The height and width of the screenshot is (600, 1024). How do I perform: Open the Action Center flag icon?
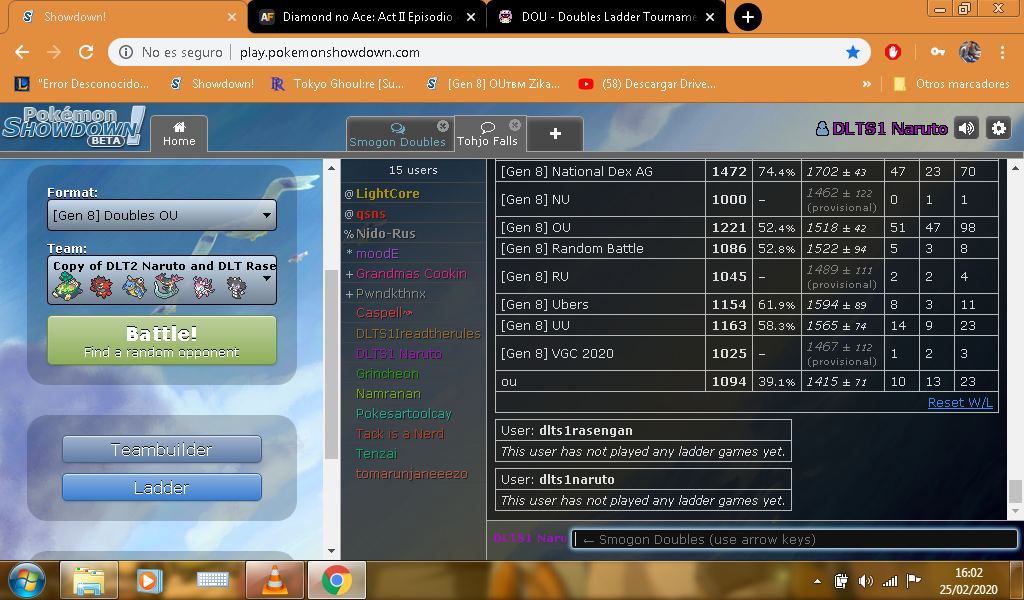tap(914, 581)
